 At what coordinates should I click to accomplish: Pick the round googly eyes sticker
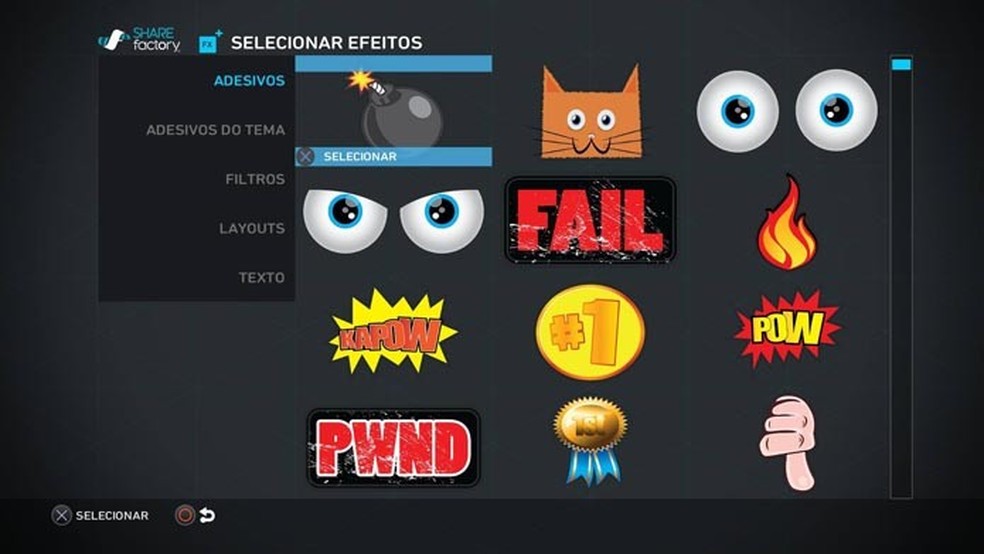coord(787,110)
